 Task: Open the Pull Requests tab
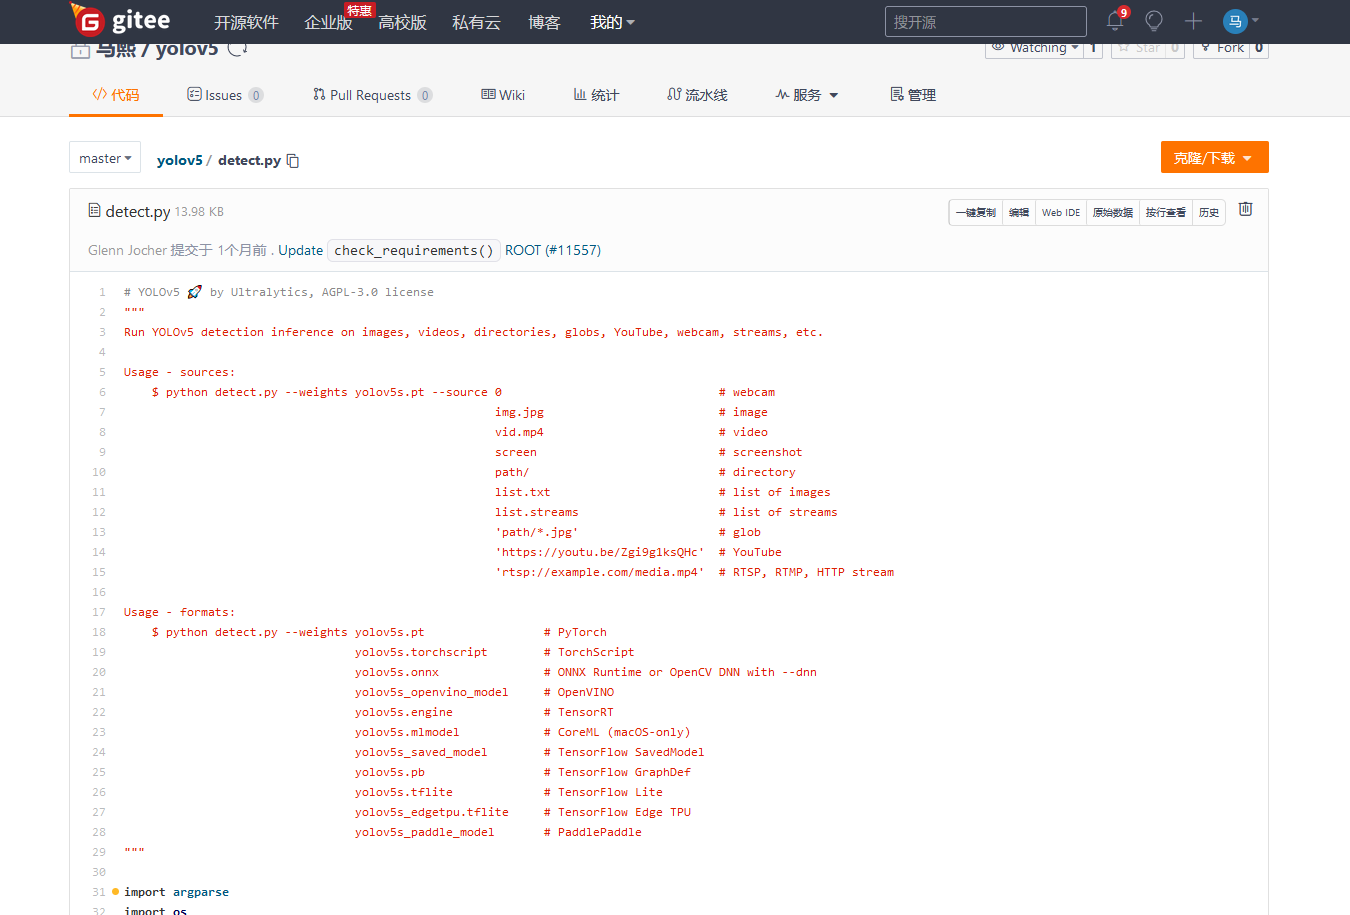pos(372,95)
